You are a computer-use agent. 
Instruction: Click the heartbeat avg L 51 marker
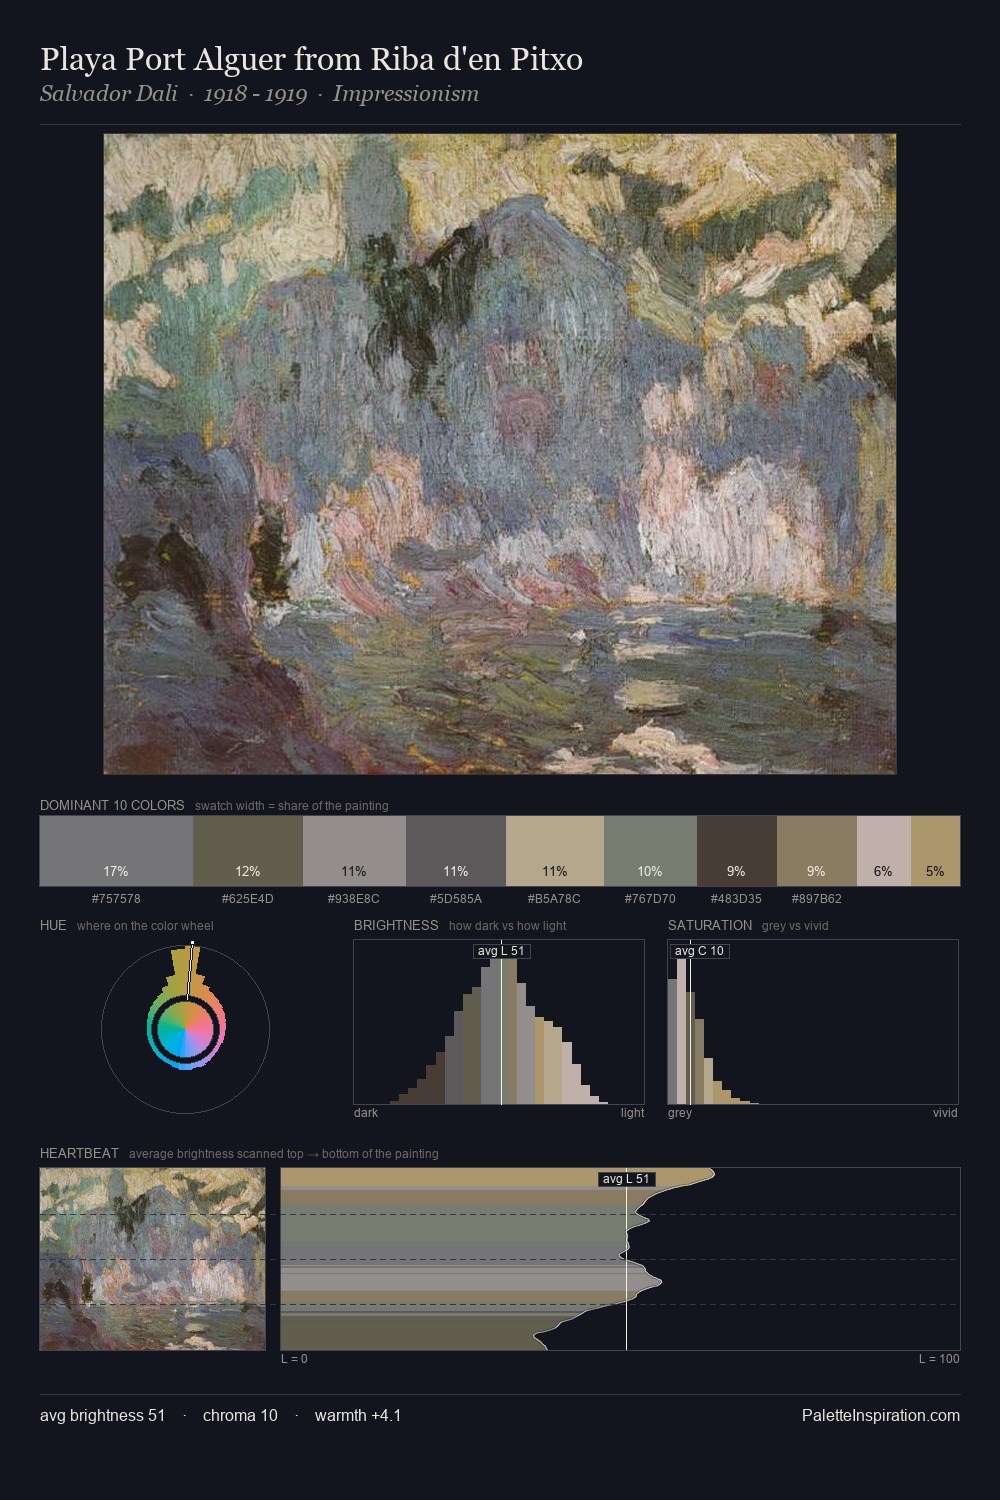[626, 1179]
